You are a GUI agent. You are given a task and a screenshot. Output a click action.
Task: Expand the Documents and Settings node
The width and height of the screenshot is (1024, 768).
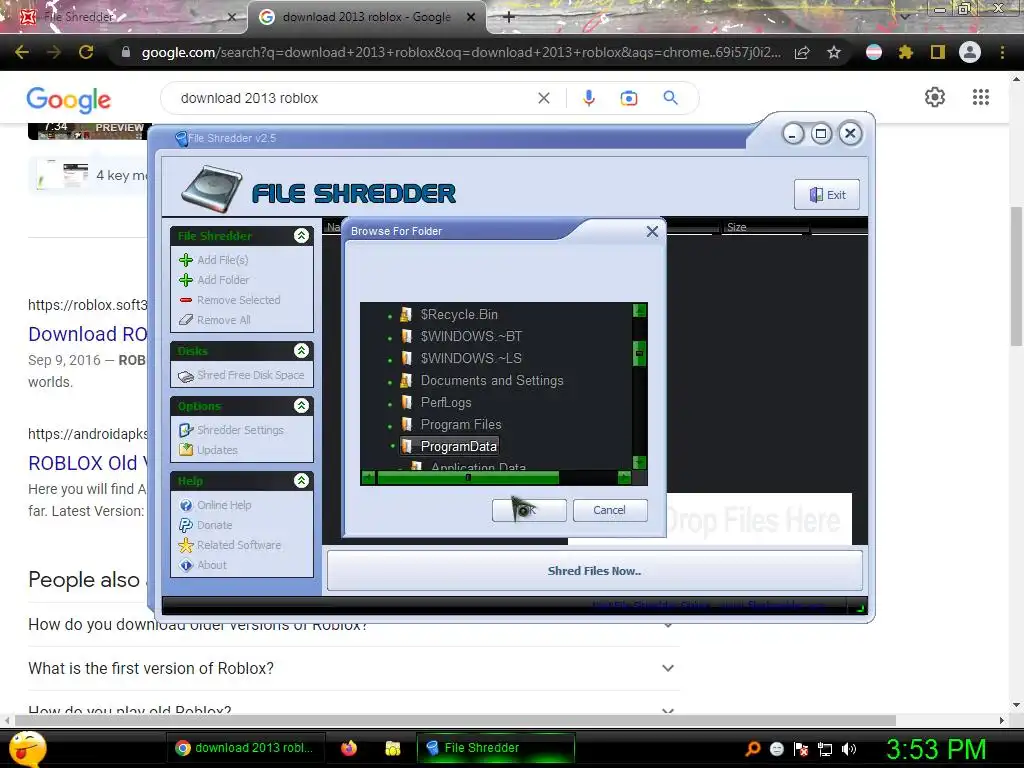click(x=390, y=383)
